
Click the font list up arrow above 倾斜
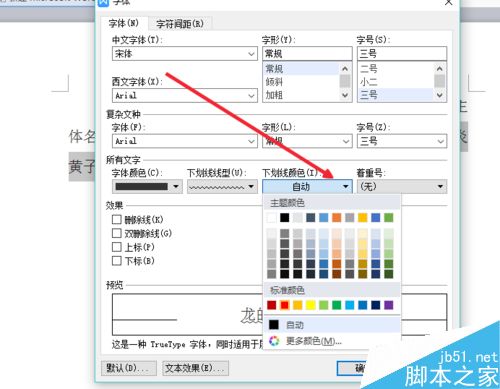click(345, 69)
